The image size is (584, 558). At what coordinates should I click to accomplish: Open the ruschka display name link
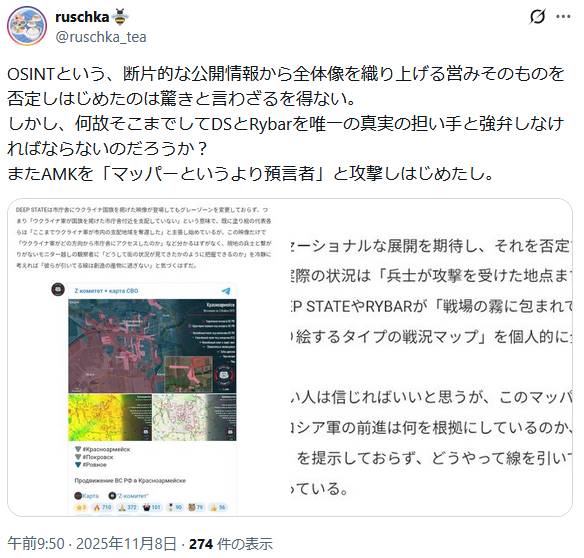coord(82,17)
